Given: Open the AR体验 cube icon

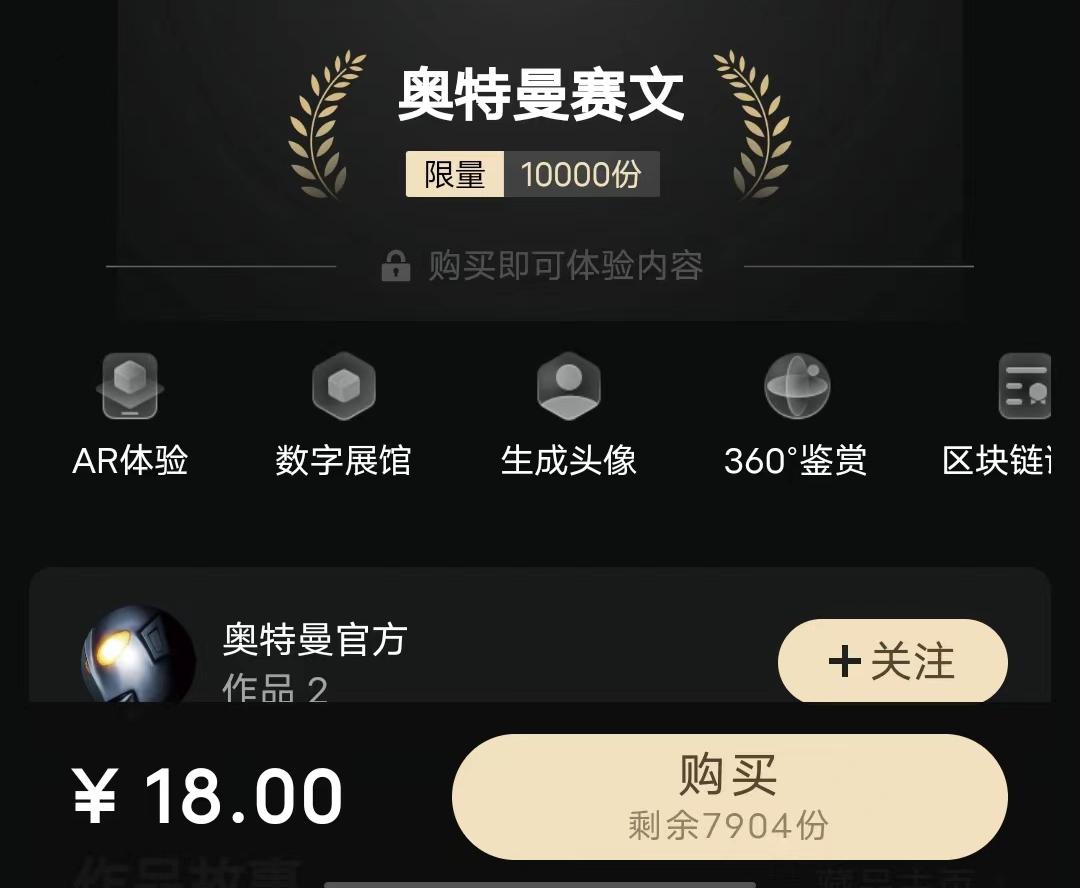Looking at the screenshot, I should coord(129,386).
